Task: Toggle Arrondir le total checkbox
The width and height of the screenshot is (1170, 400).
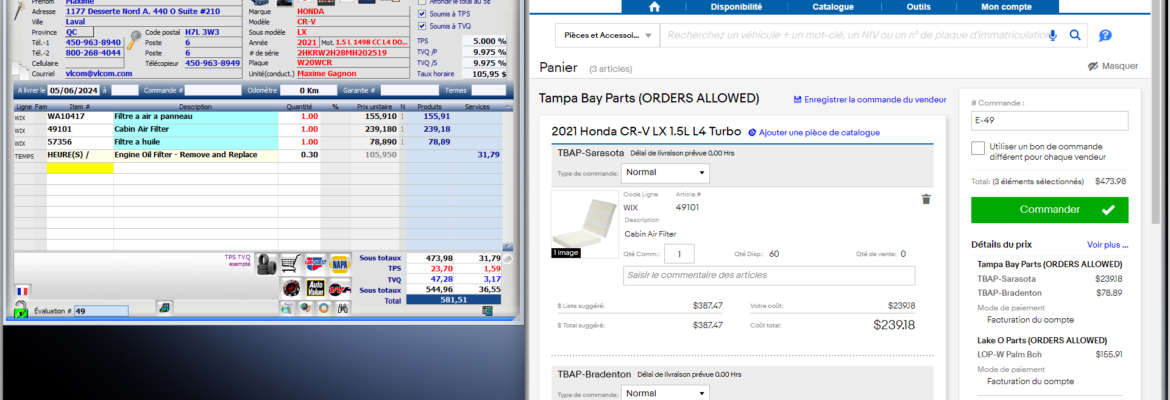Action: (x=422, y=2)
